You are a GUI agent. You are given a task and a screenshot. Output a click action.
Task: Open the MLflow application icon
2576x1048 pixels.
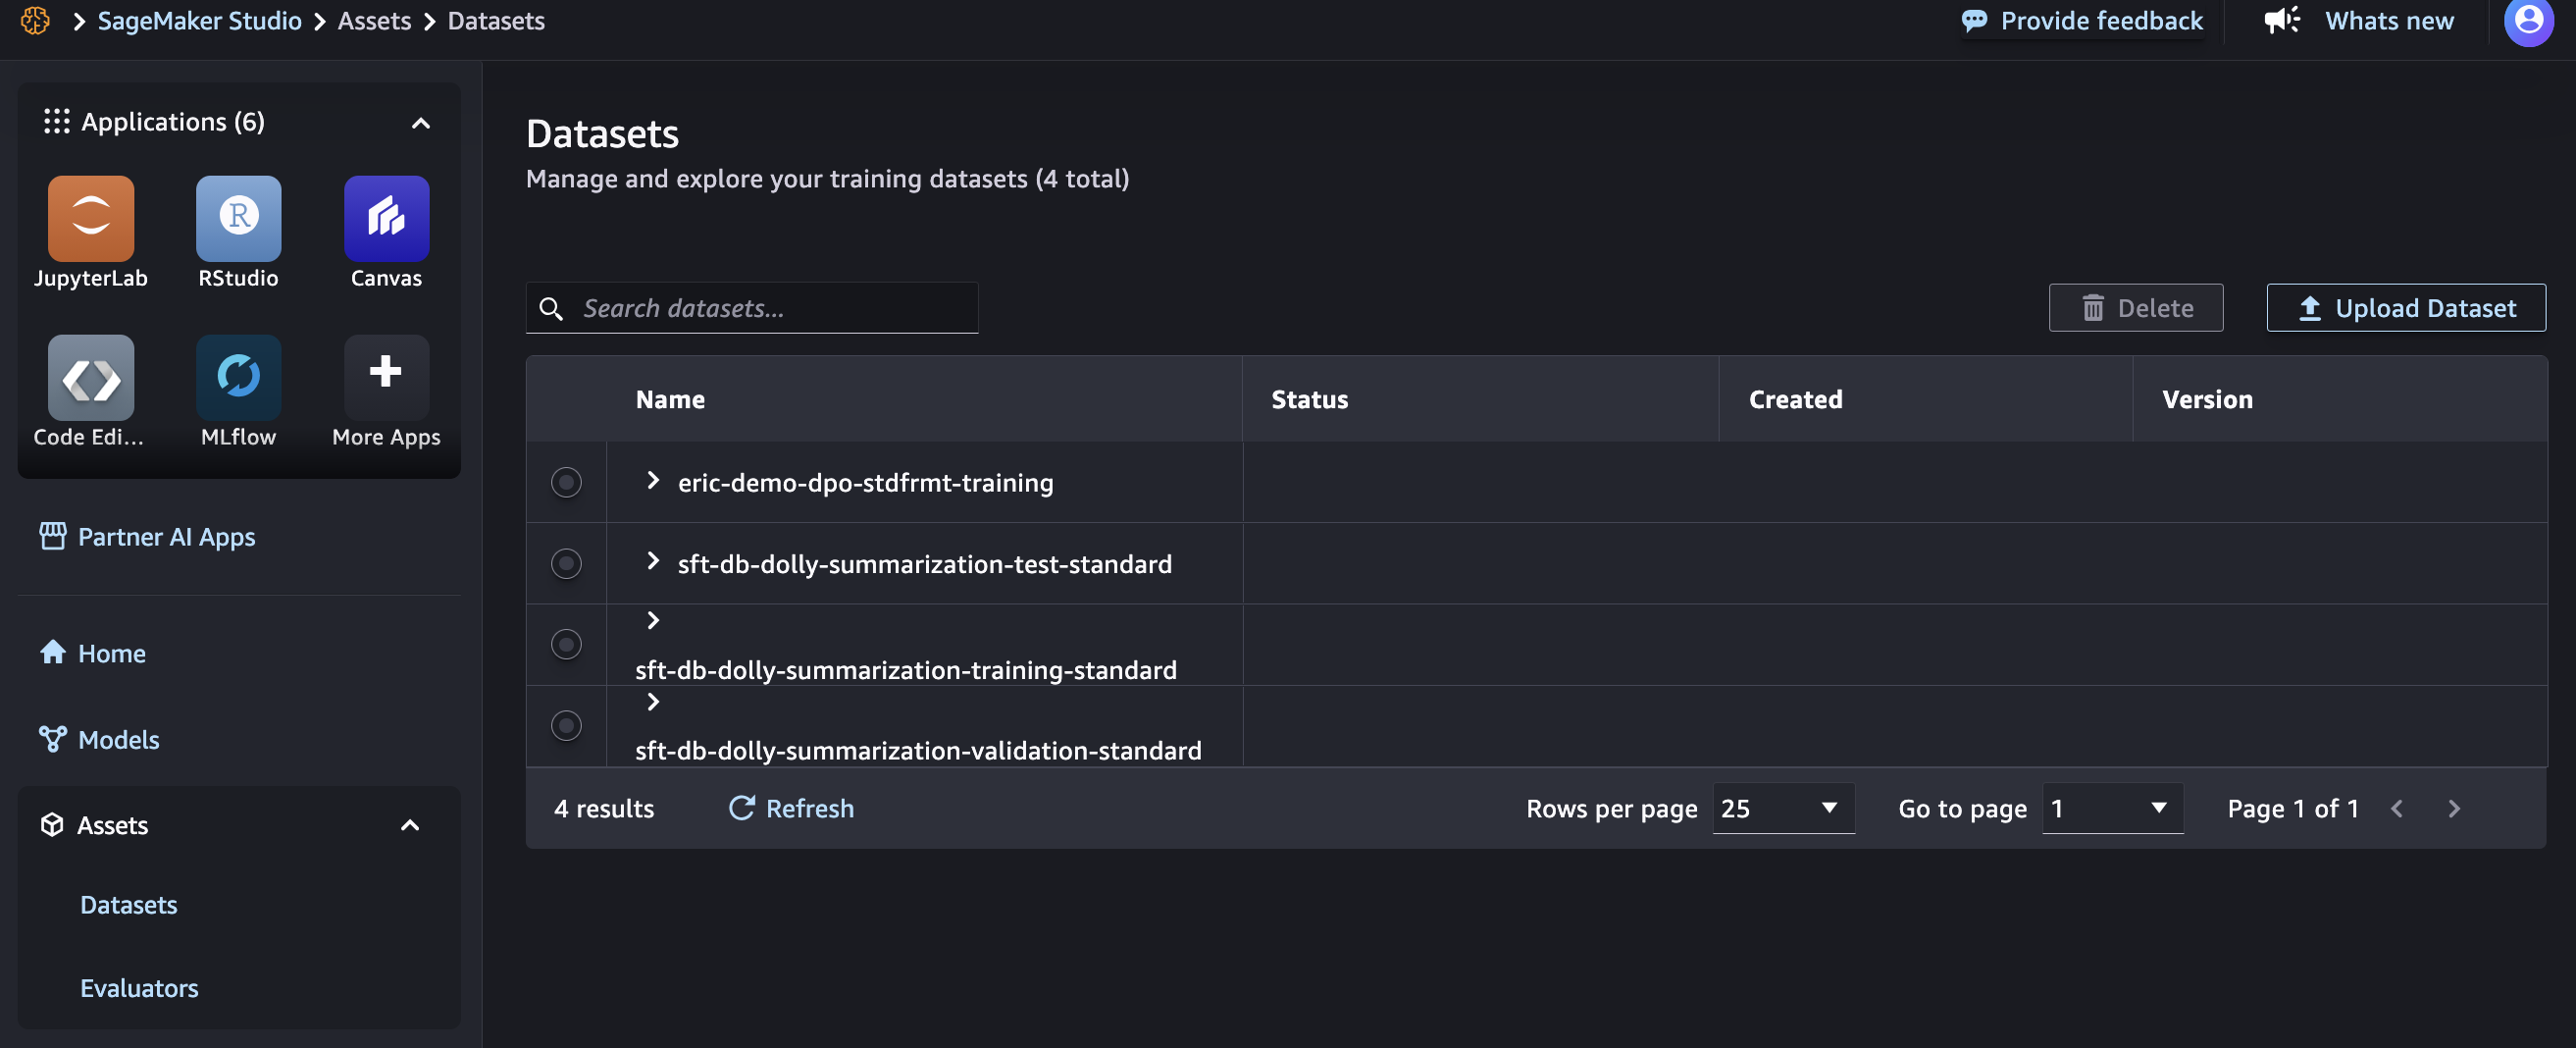[x=238, y=377]
